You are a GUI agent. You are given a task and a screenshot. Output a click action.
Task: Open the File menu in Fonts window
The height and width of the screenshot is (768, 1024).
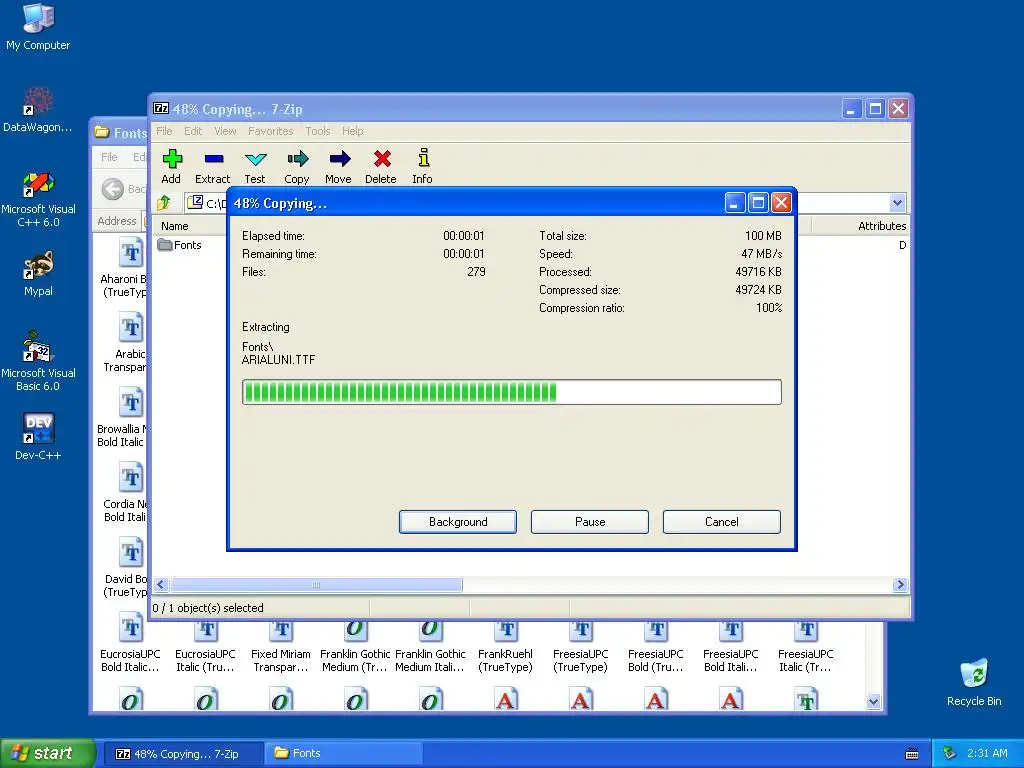point(109,157)
